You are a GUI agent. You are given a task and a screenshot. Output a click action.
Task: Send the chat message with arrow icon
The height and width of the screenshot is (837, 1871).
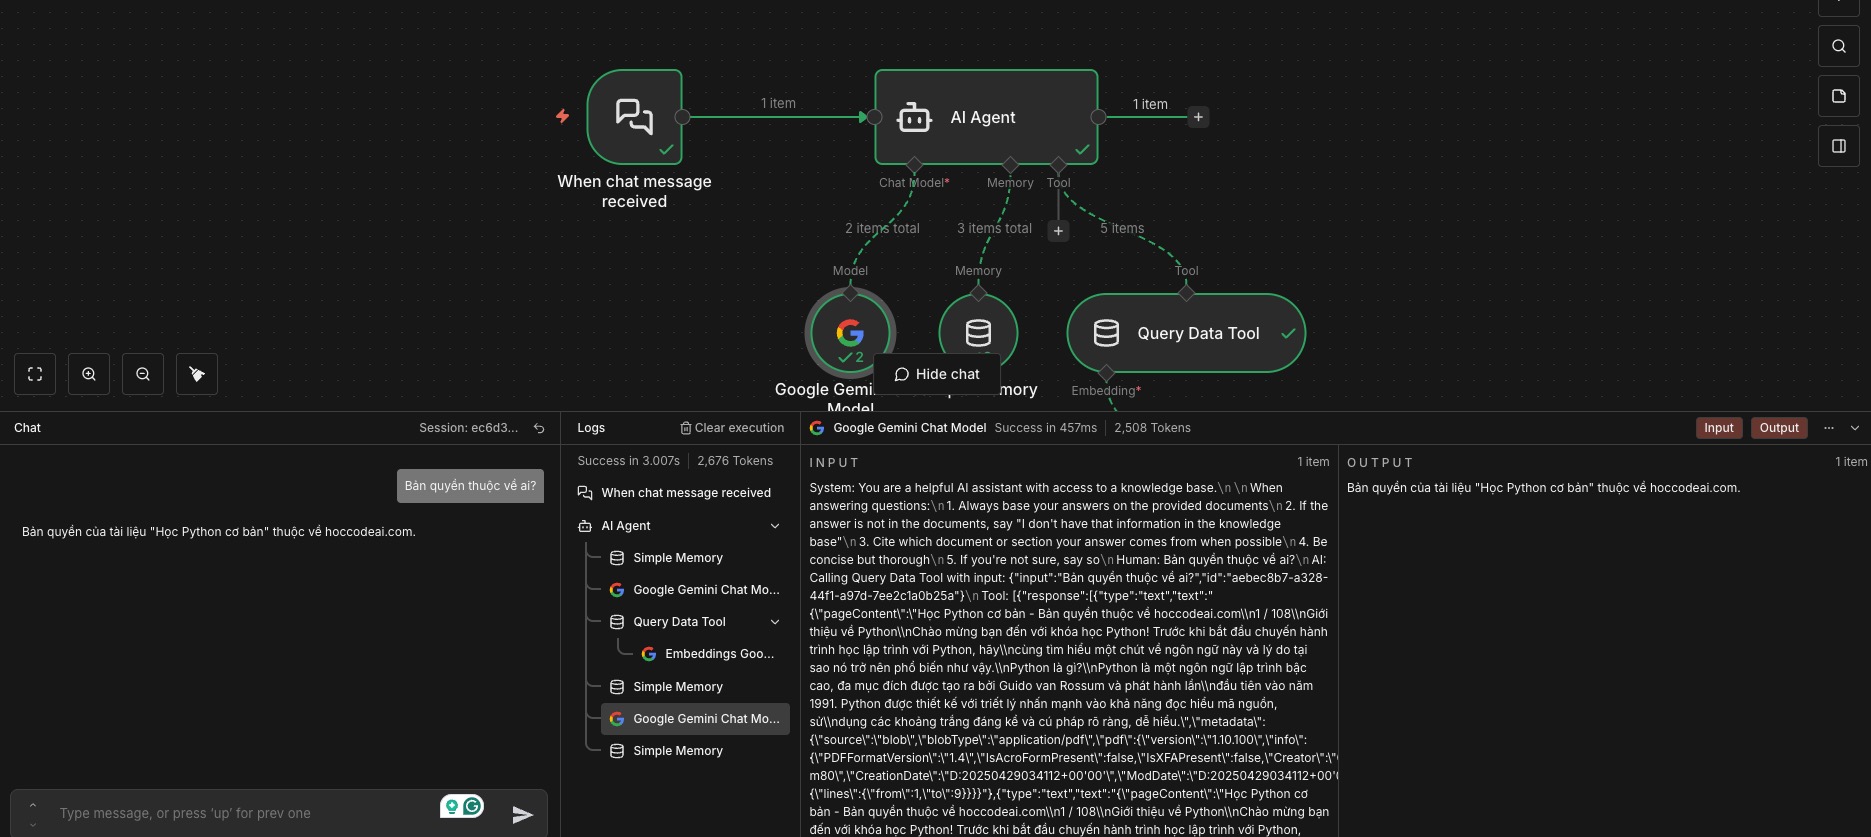pyautogui.click(x=522, y=814)
